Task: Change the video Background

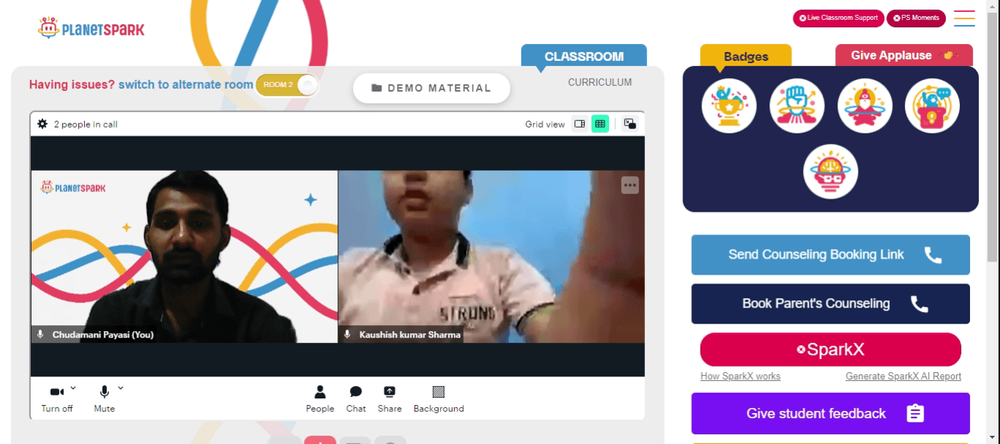Action: [x=439, y=399]
